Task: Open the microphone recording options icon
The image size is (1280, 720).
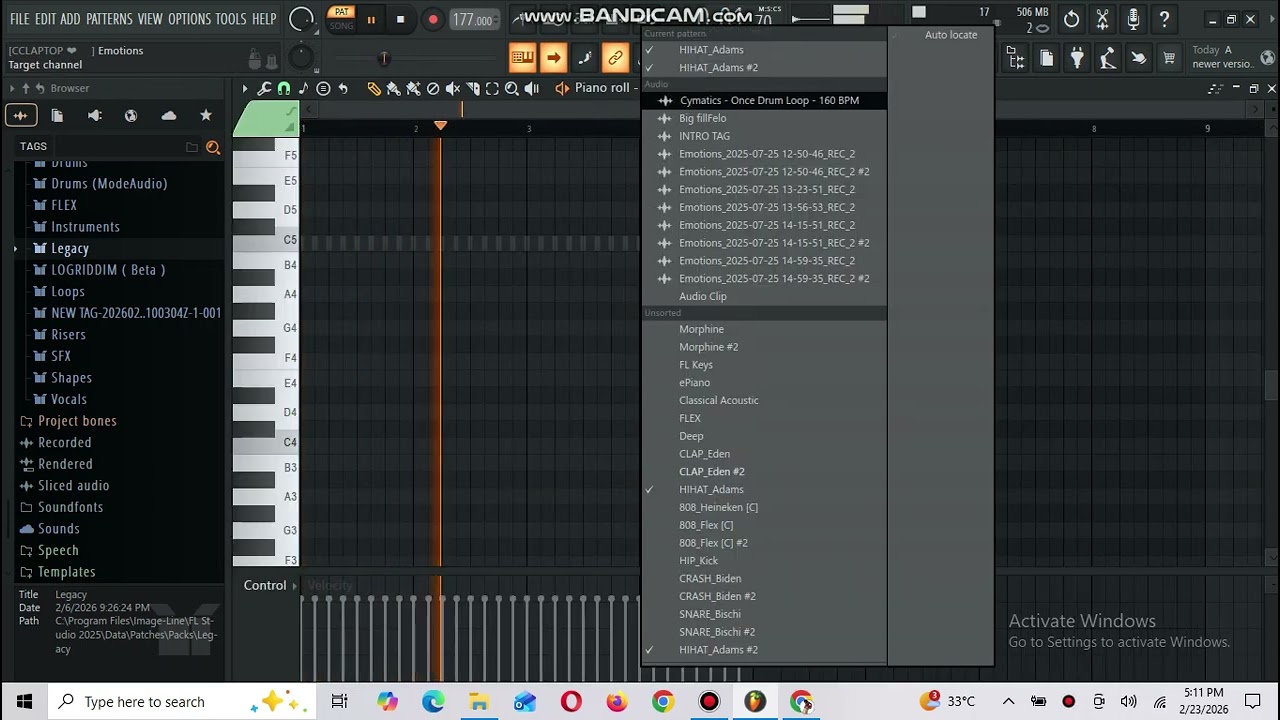Action: pos(1133,19)
